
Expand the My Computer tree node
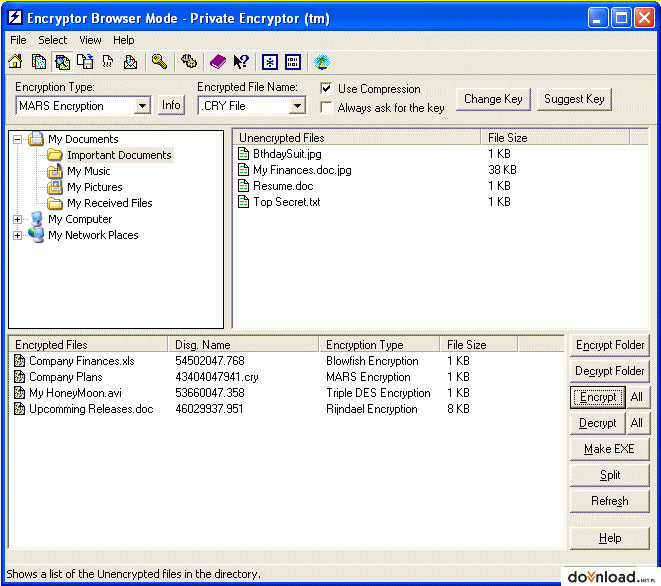coord(17,219)
